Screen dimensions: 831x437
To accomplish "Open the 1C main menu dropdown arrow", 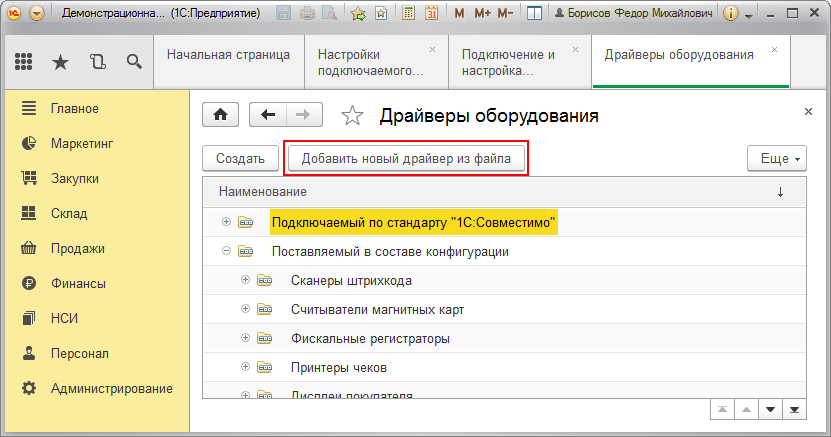I will point(37,13).
